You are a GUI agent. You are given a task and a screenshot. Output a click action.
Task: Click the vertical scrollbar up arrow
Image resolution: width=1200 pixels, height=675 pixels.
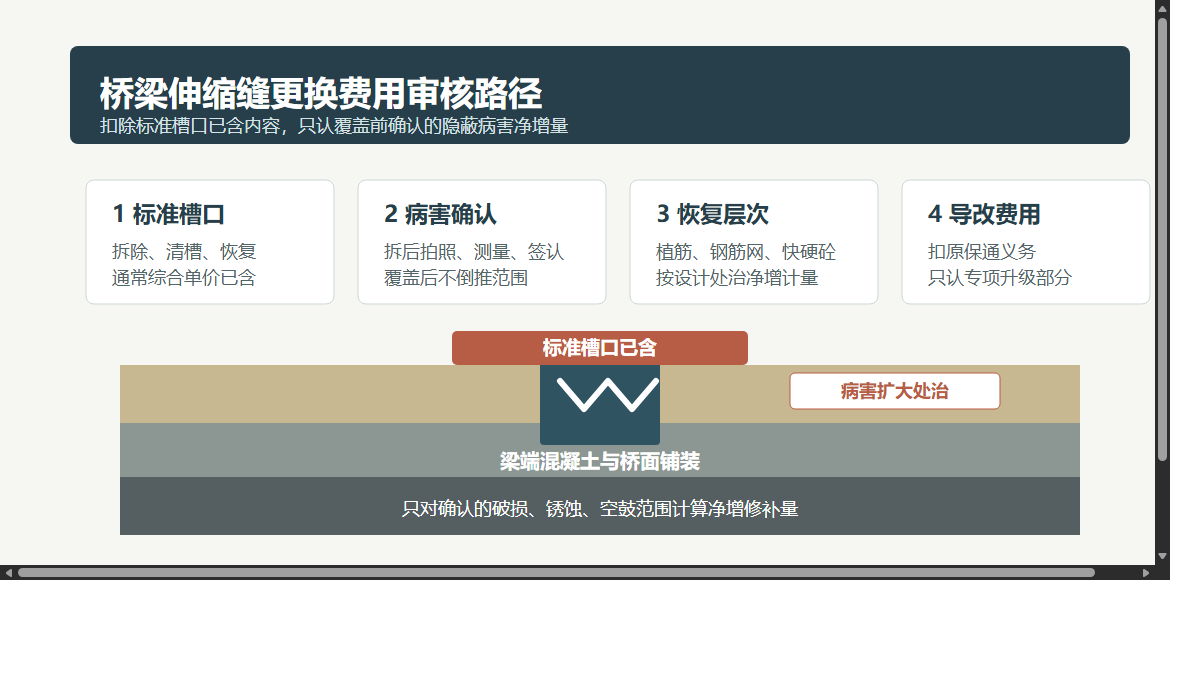click(1162, 8)
